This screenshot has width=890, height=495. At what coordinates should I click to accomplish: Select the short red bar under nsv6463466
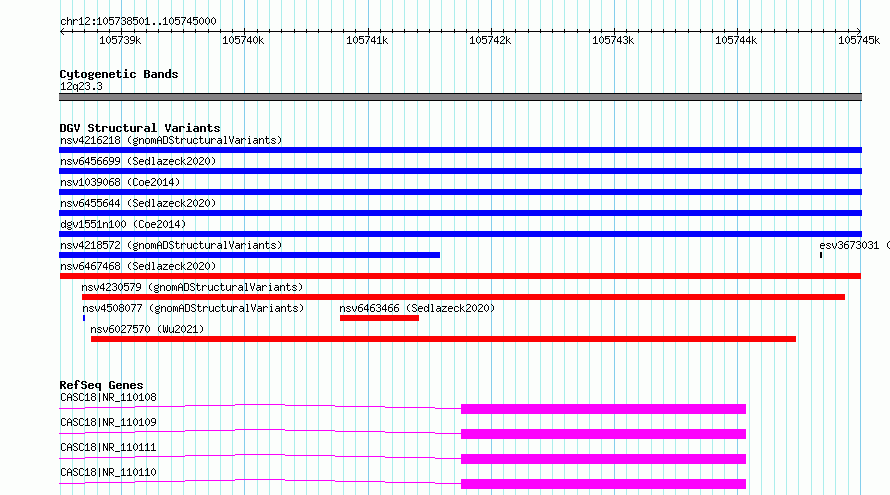[379, 318]
